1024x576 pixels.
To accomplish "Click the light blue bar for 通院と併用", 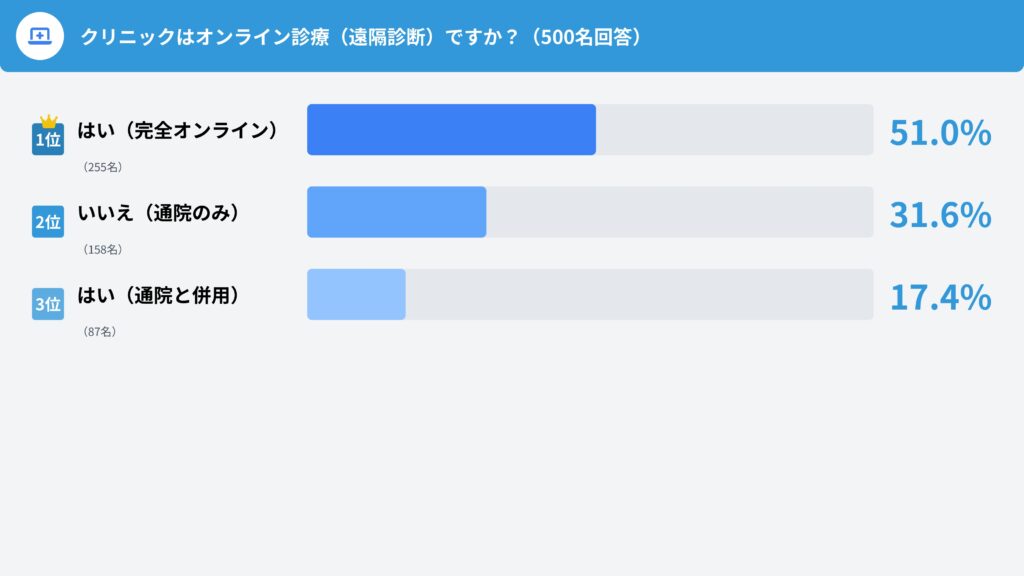I will (356, 295).
